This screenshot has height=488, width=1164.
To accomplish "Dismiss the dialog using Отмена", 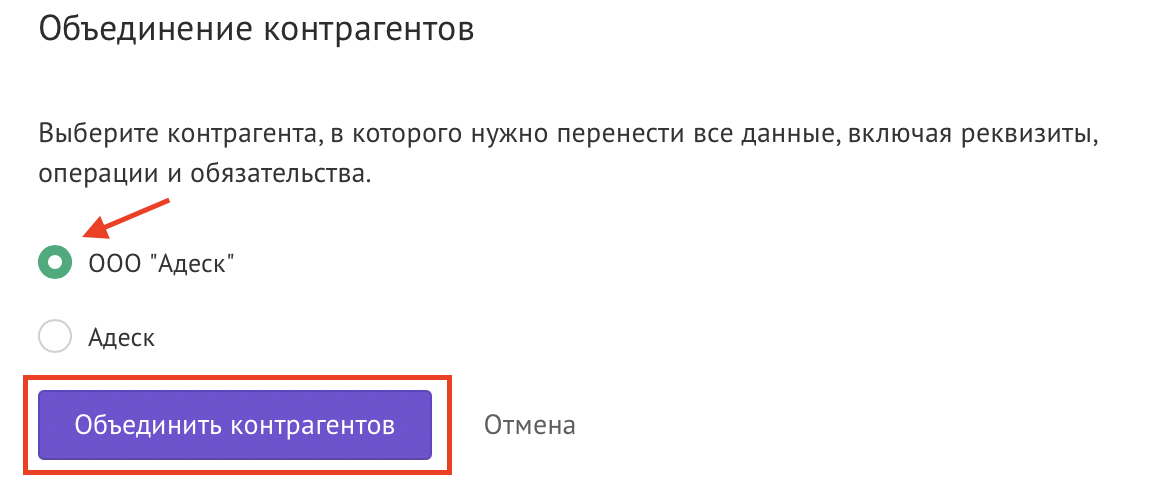I will 529,426.
